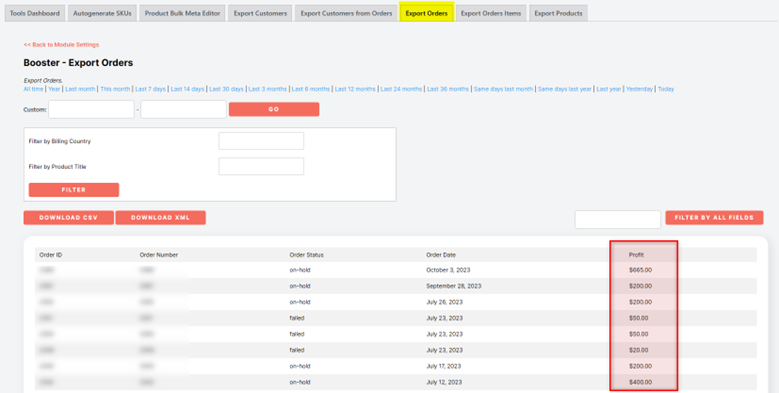Image resolution: width=779 pixels, height=393 pixels.
Task: Select Last 36 months range
Action: click(448, 89)
